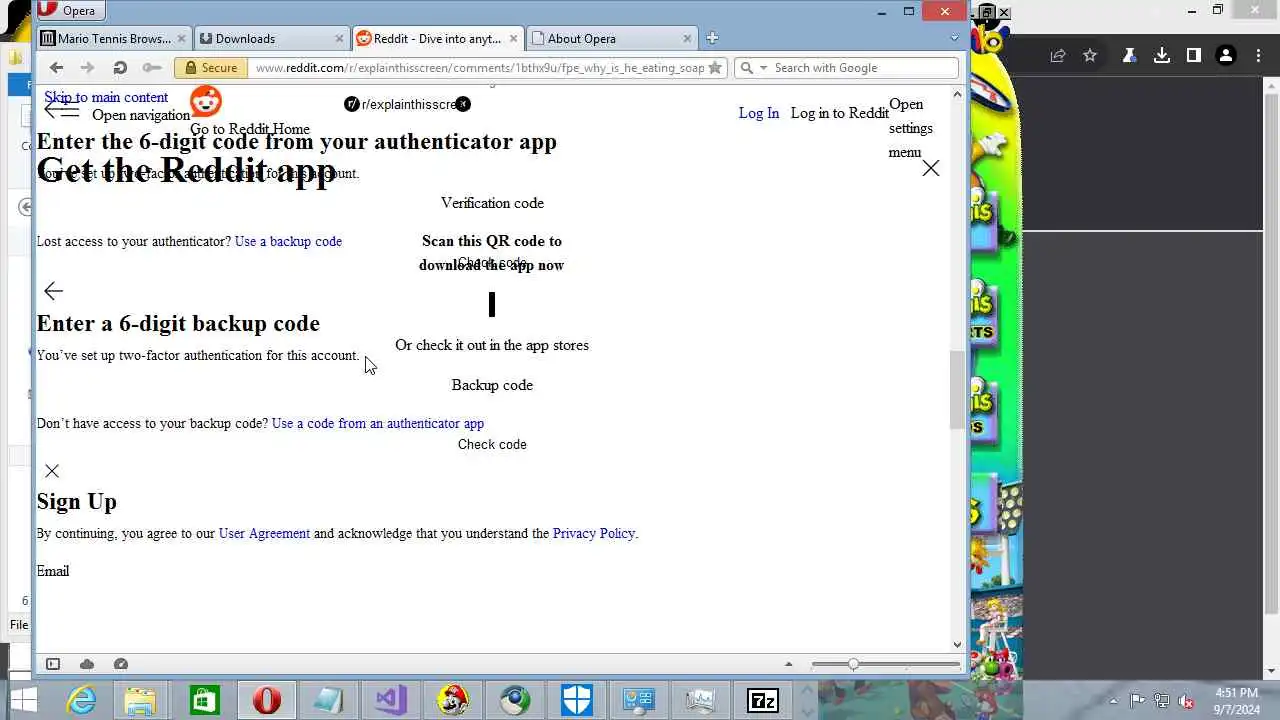Click the r/explainthisscreen community pill
Image resolution: width=1280 pixels, height=720 pixels.
click(409, 104)
